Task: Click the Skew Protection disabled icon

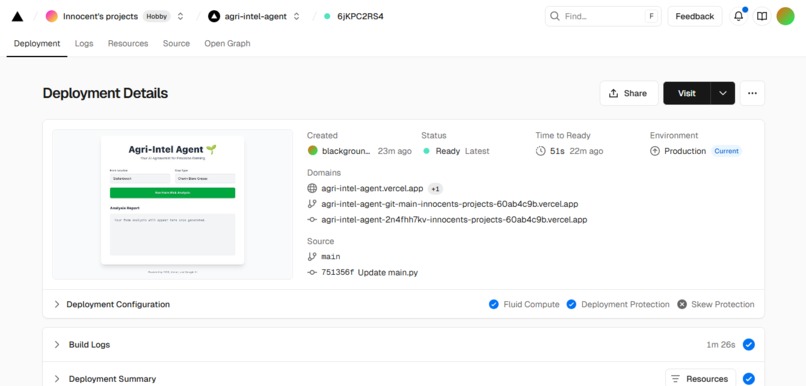Action: tap(682, 304)
